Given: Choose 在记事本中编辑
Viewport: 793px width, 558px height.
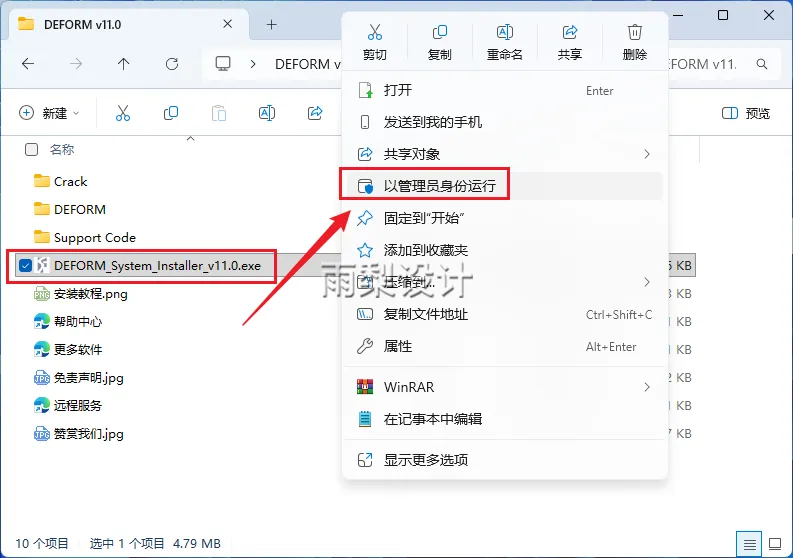Looking at the screenshot, I should tap(505, 419).
